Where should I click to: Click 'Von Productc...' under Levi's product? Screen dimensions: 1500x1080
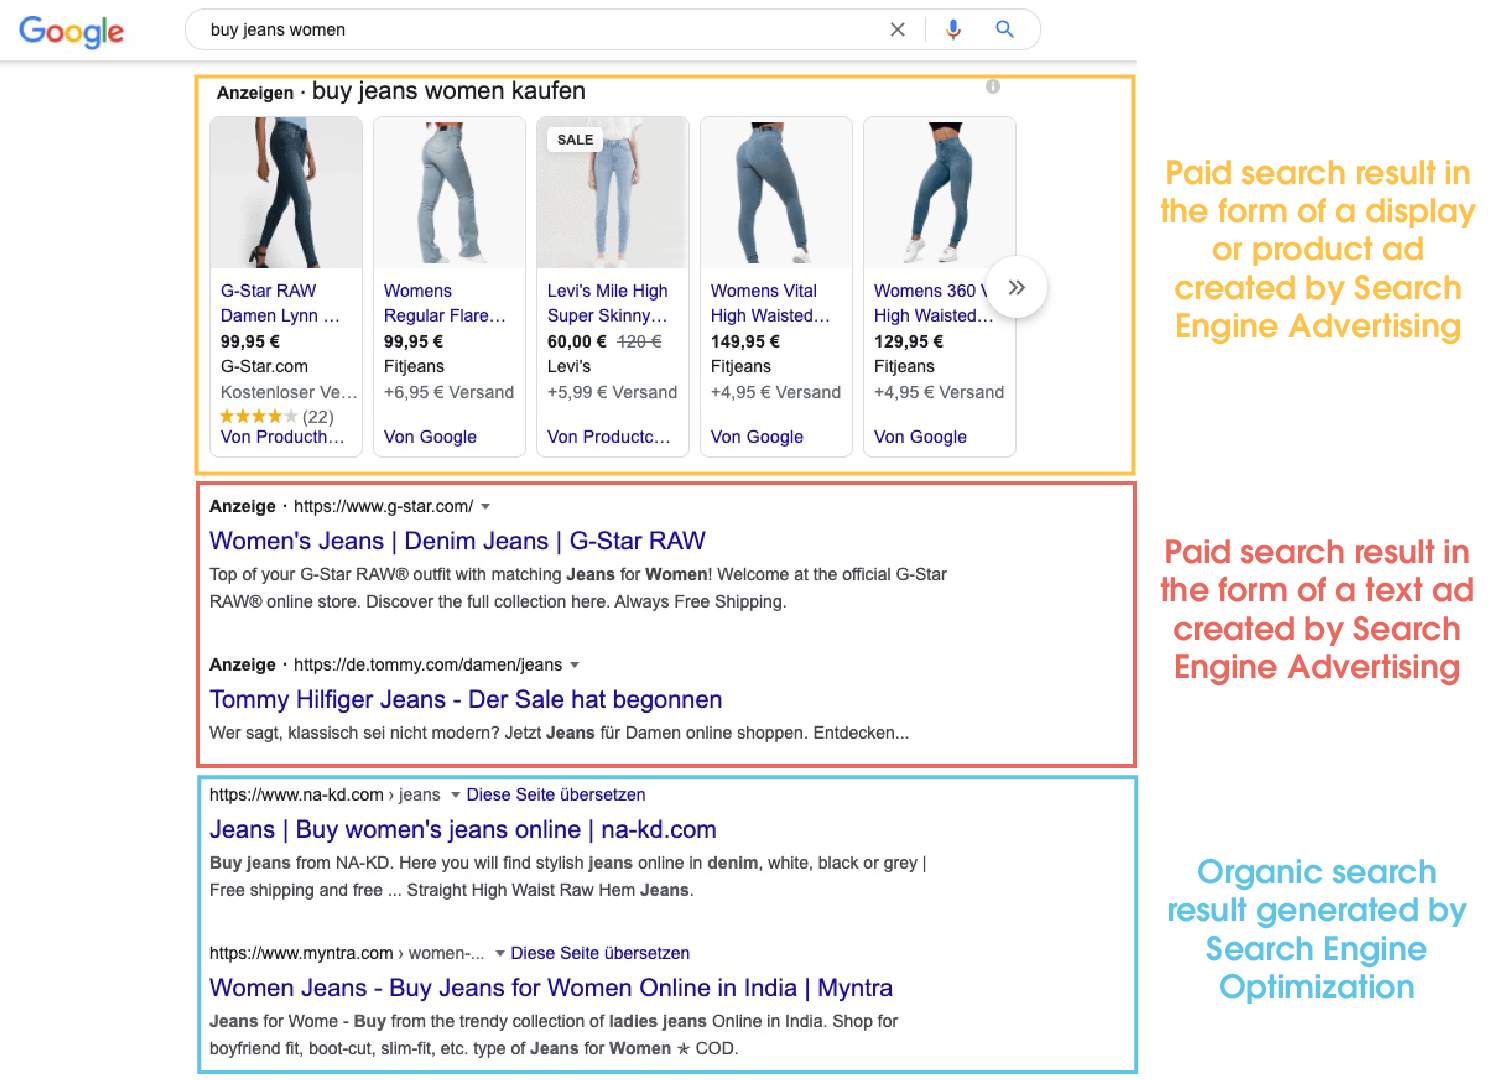(608, 437)
